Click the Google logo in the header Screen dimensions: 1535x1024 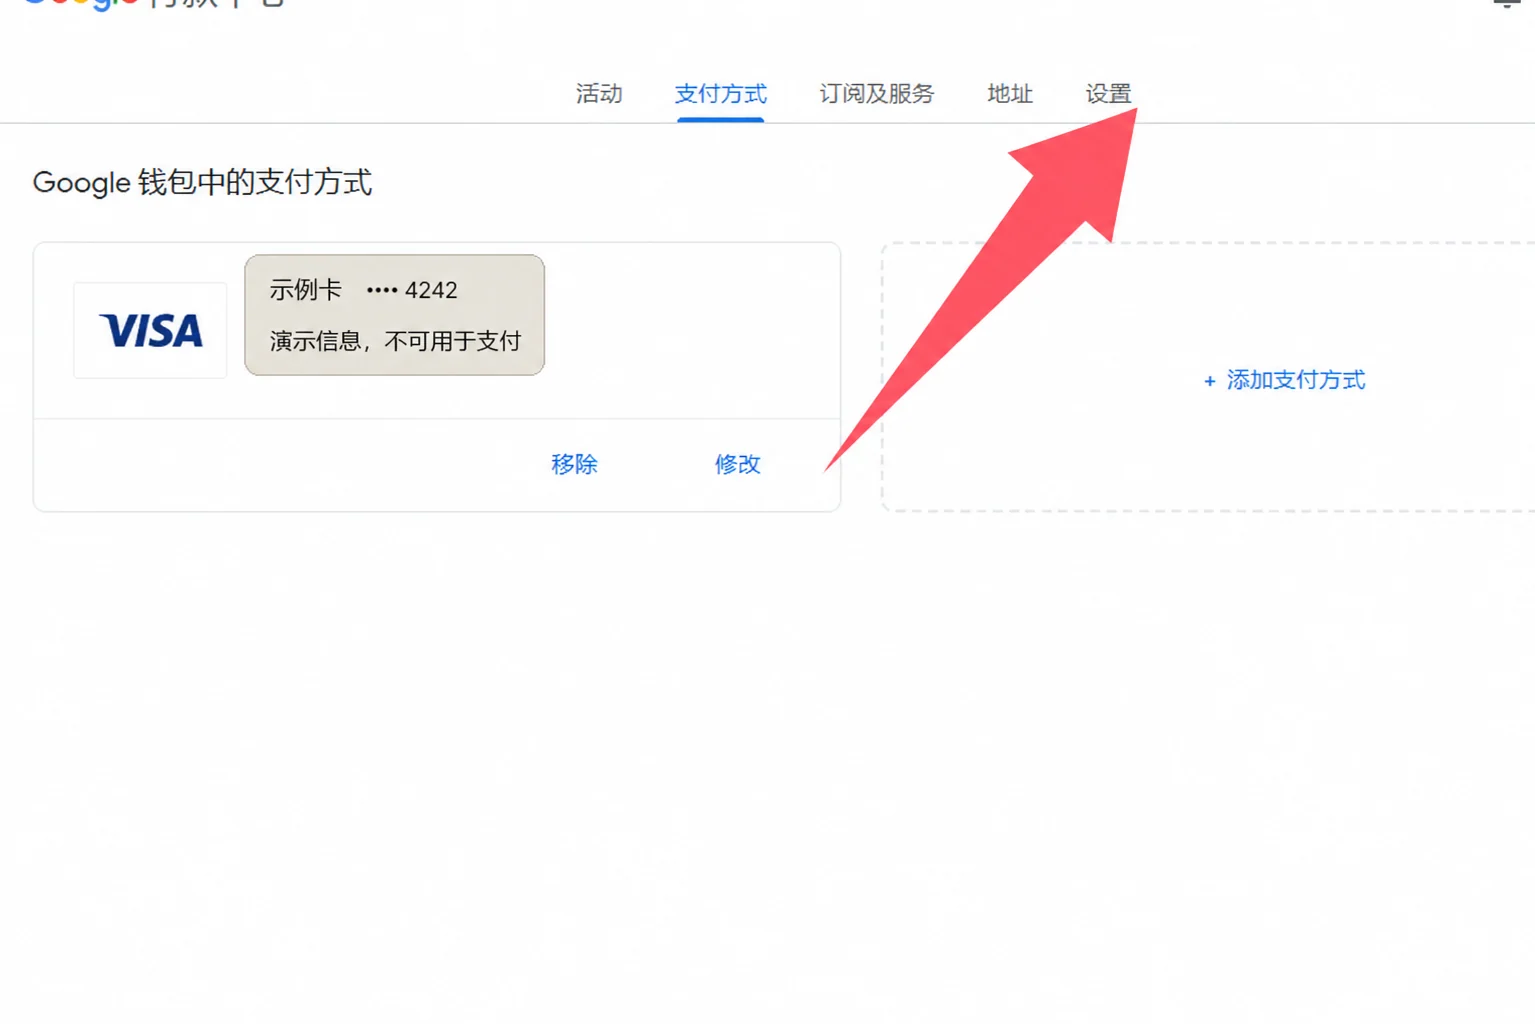80,4
